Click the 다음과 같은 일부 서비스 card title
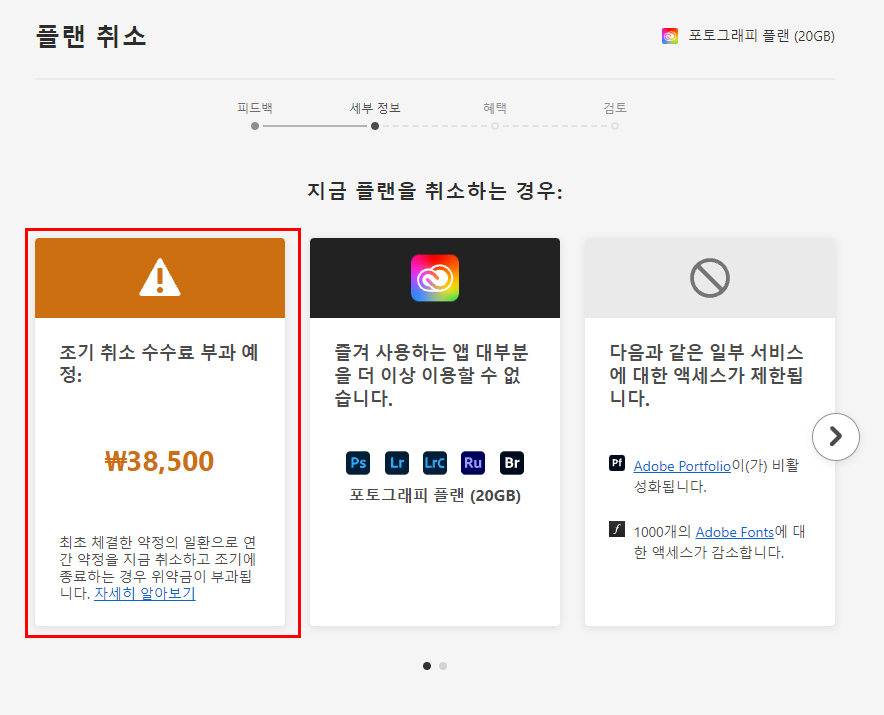The image size is (884, 715). point(706,375)
